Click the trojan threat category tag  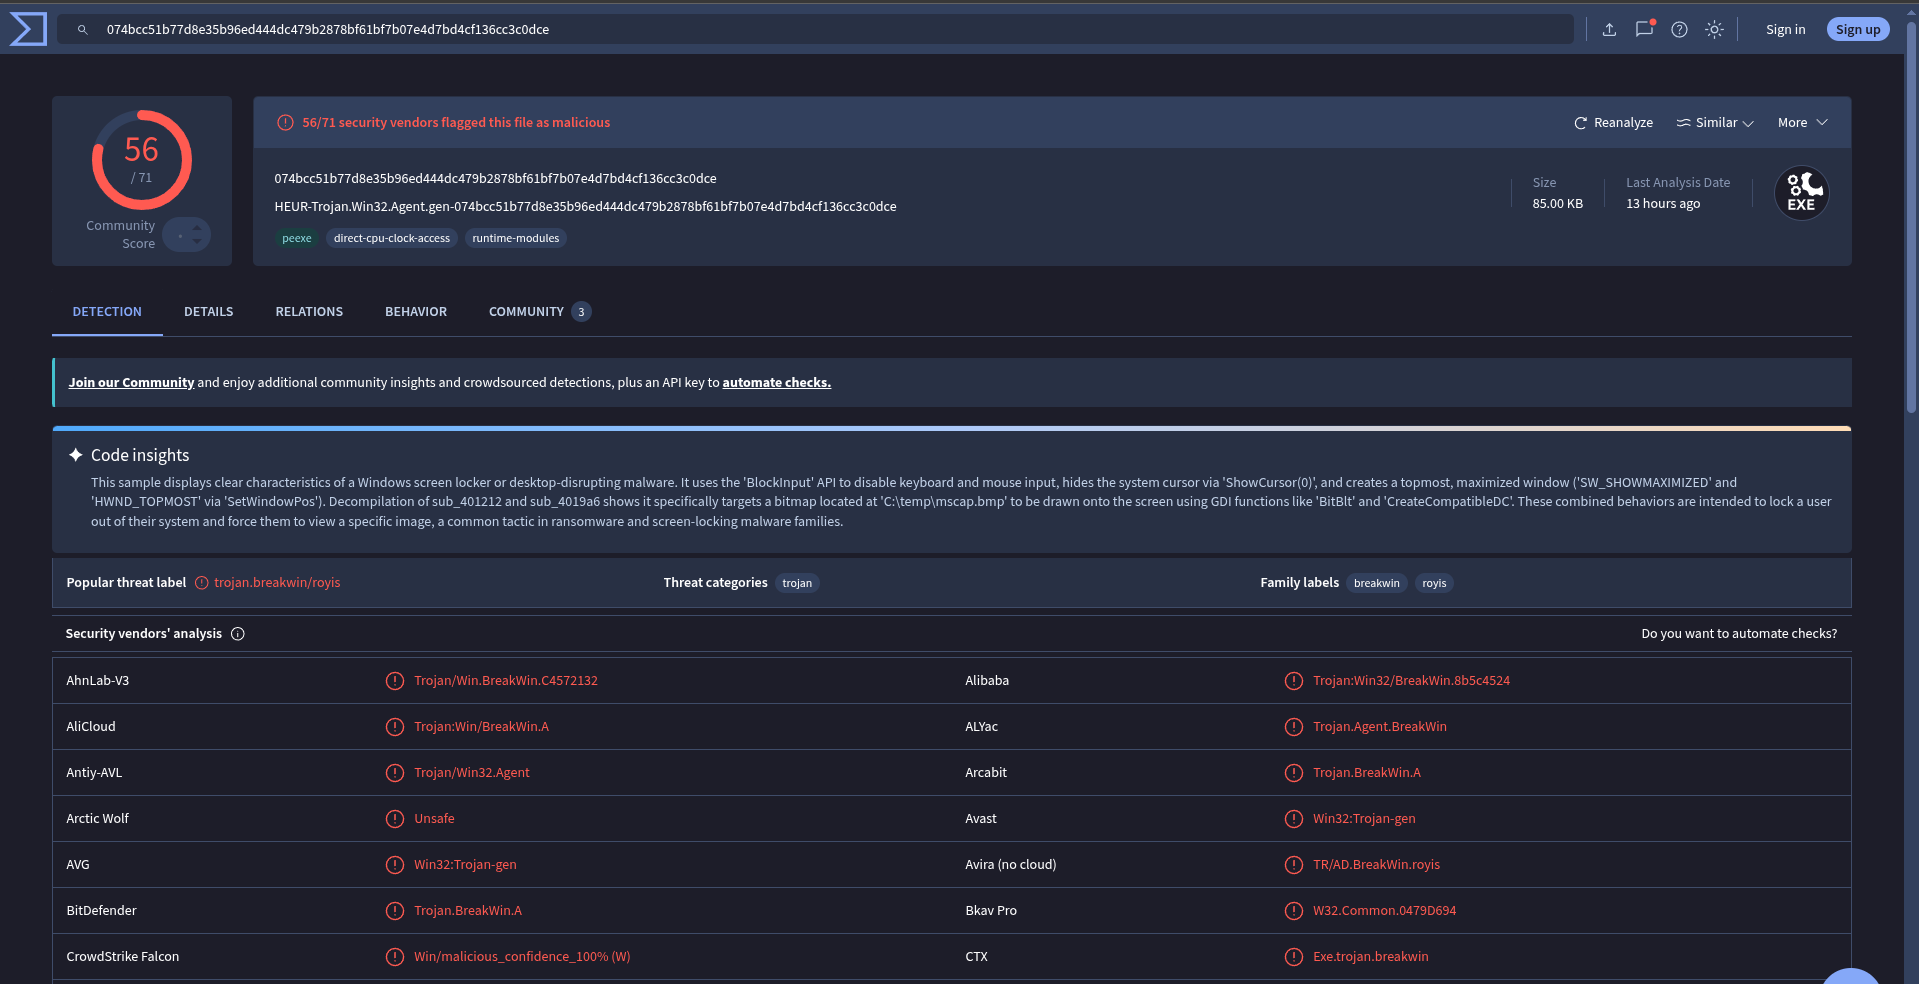pyautogui.click(x=797, y=583)
